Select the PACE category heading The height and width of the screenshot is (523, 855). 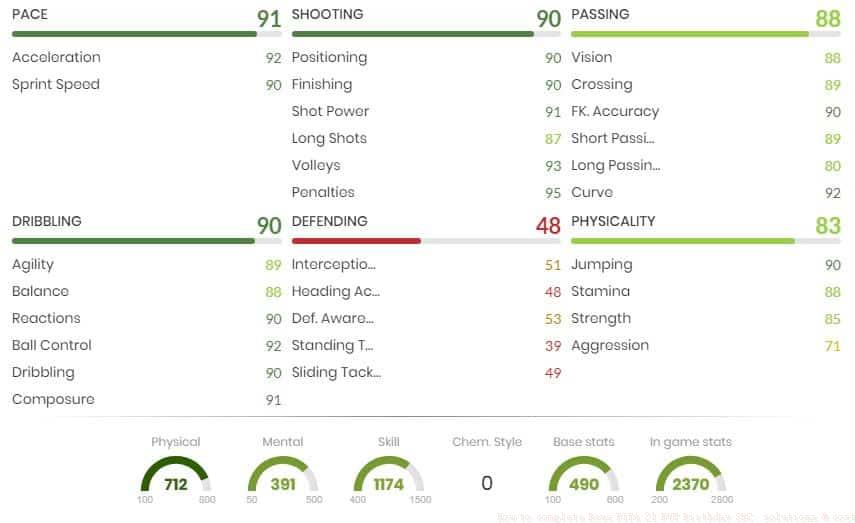click(30, 14)
